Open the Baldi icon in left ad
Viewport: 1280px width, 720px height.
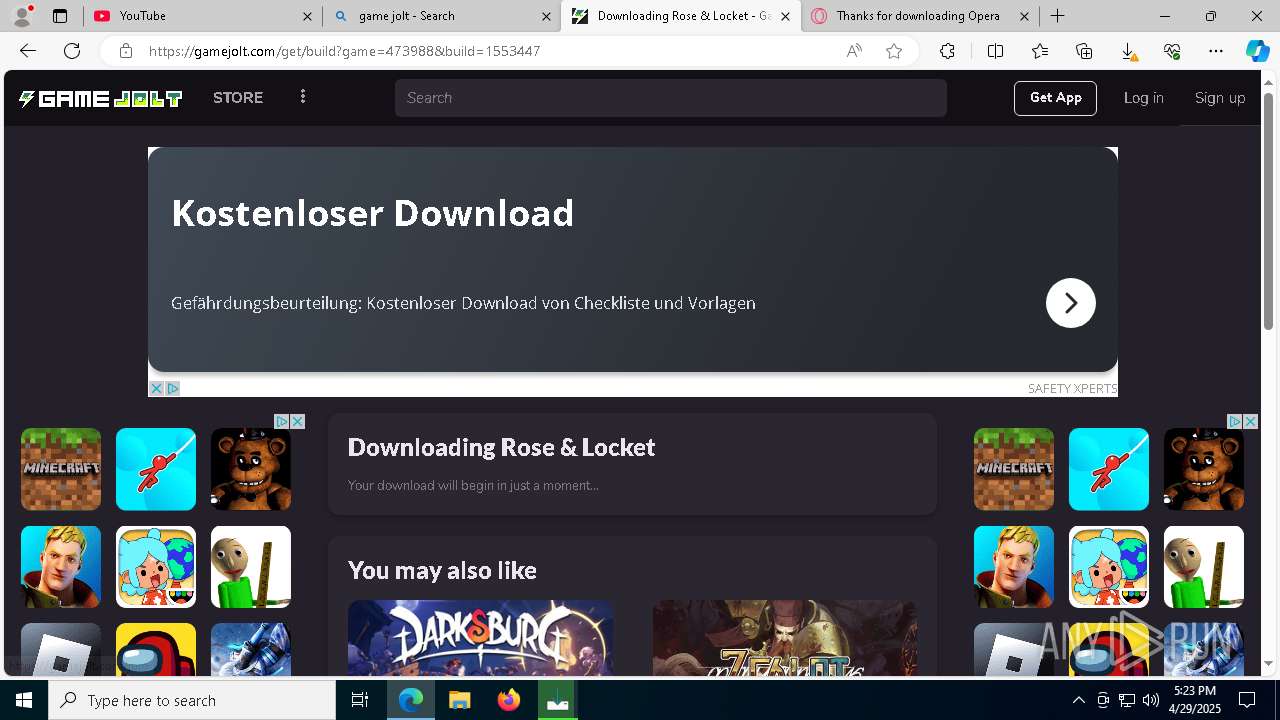(251, 567)
